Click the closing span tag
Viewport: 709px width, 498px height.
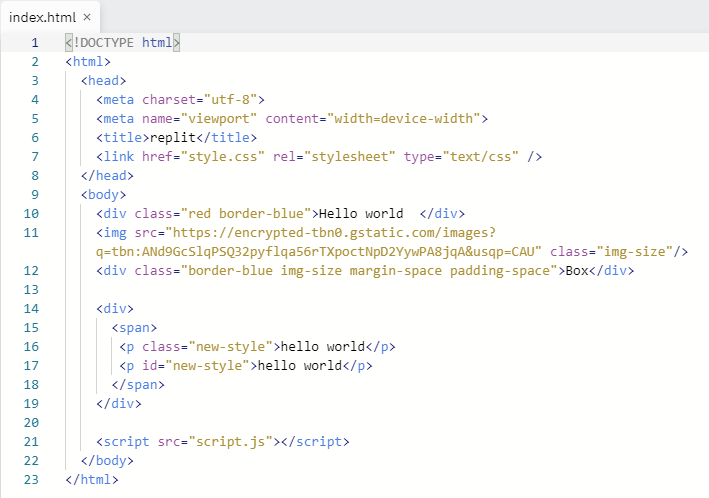click(138, 384)
